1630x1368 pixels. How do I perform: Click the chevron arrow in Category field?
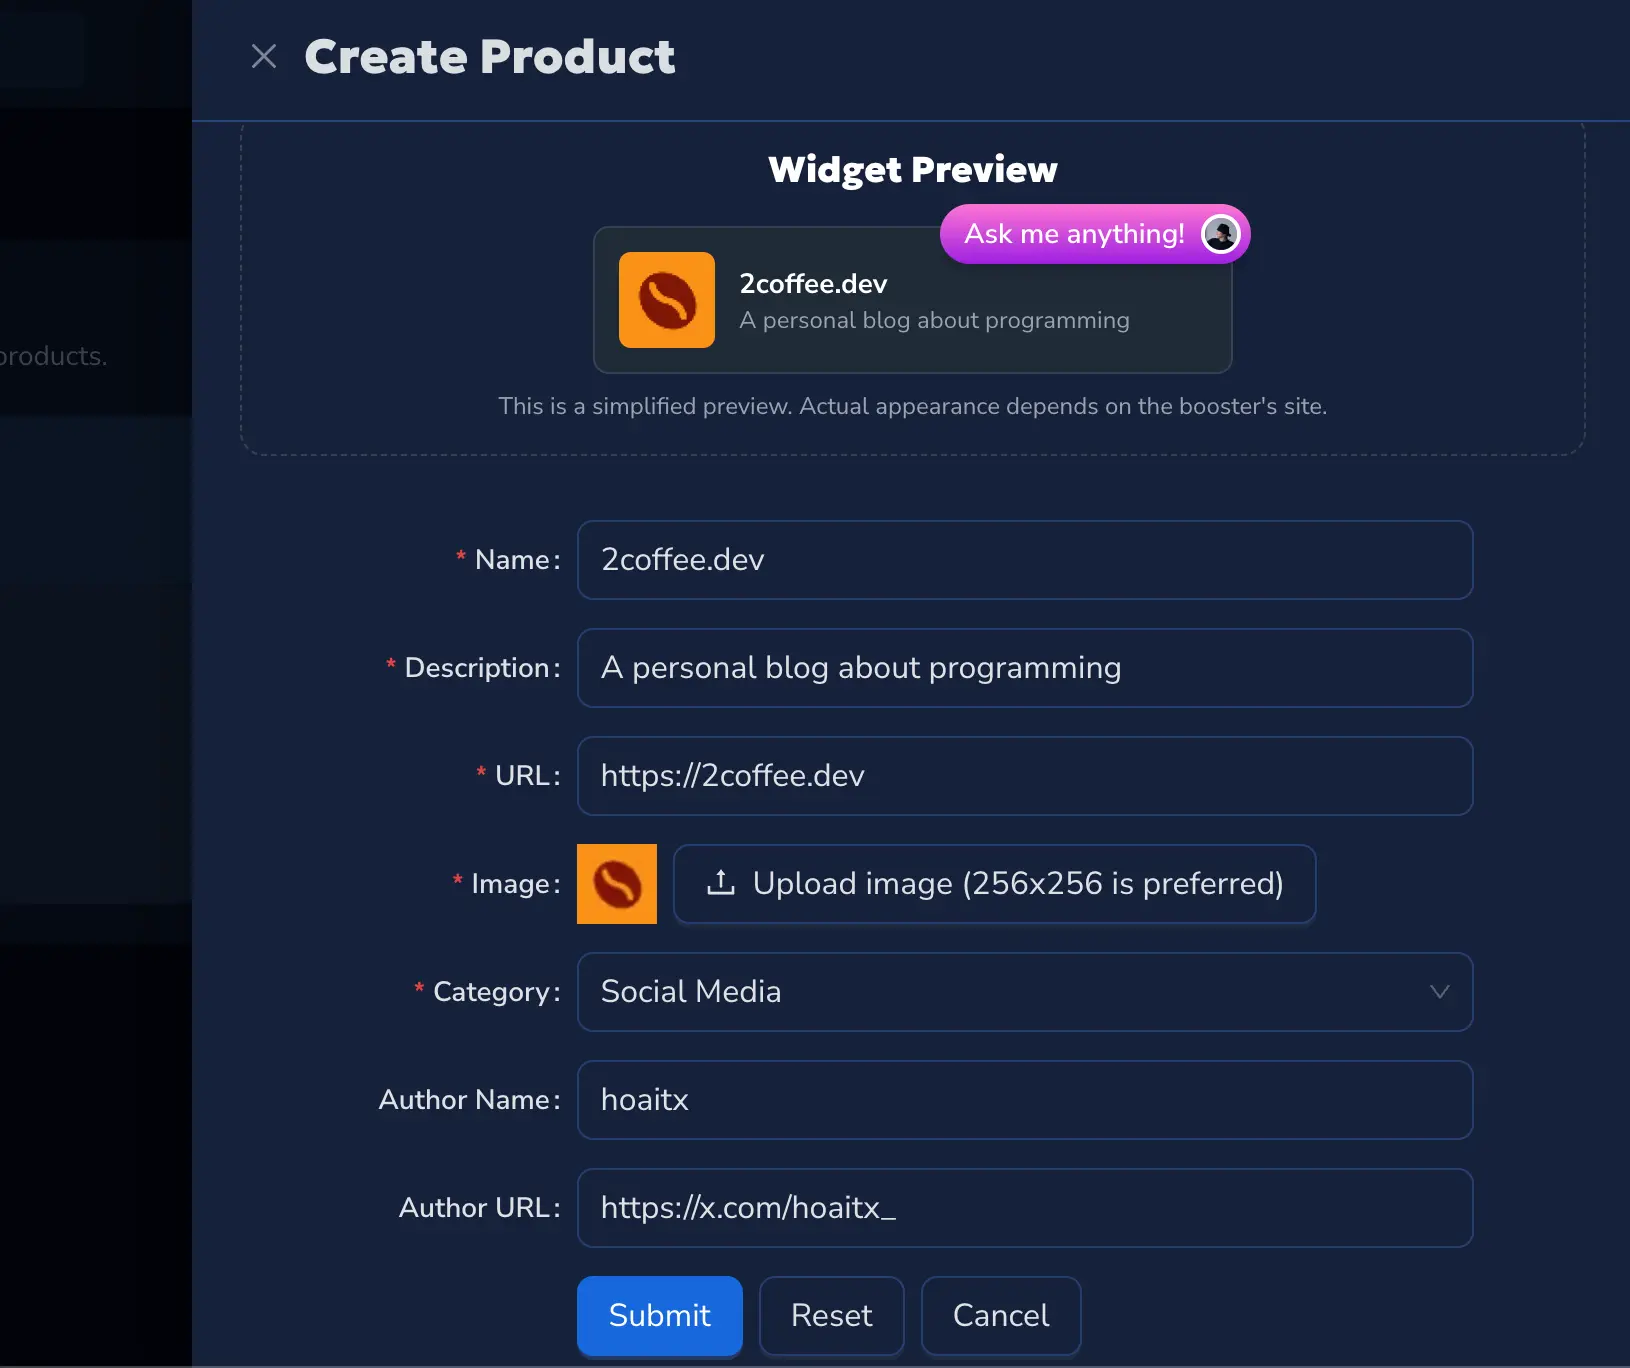1440,992
